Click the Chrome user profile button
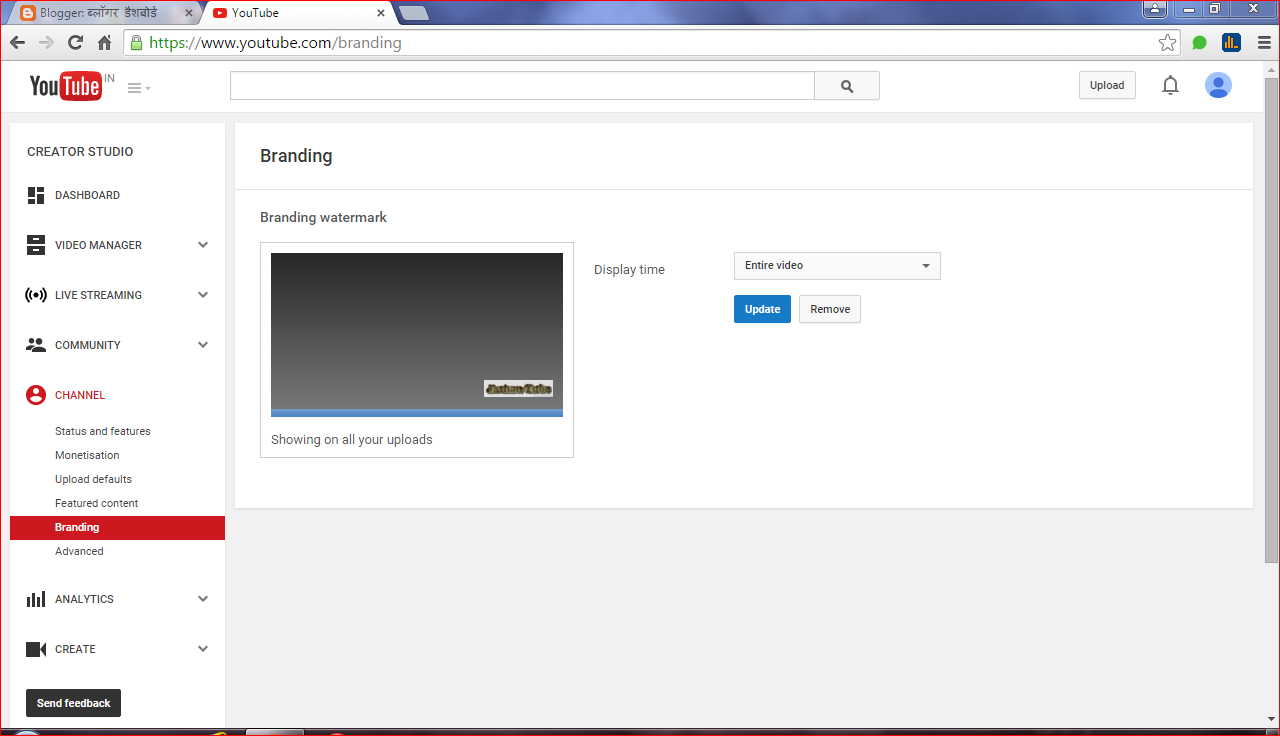This screenshot has width=1280, height=736. tap(1155, 8)
